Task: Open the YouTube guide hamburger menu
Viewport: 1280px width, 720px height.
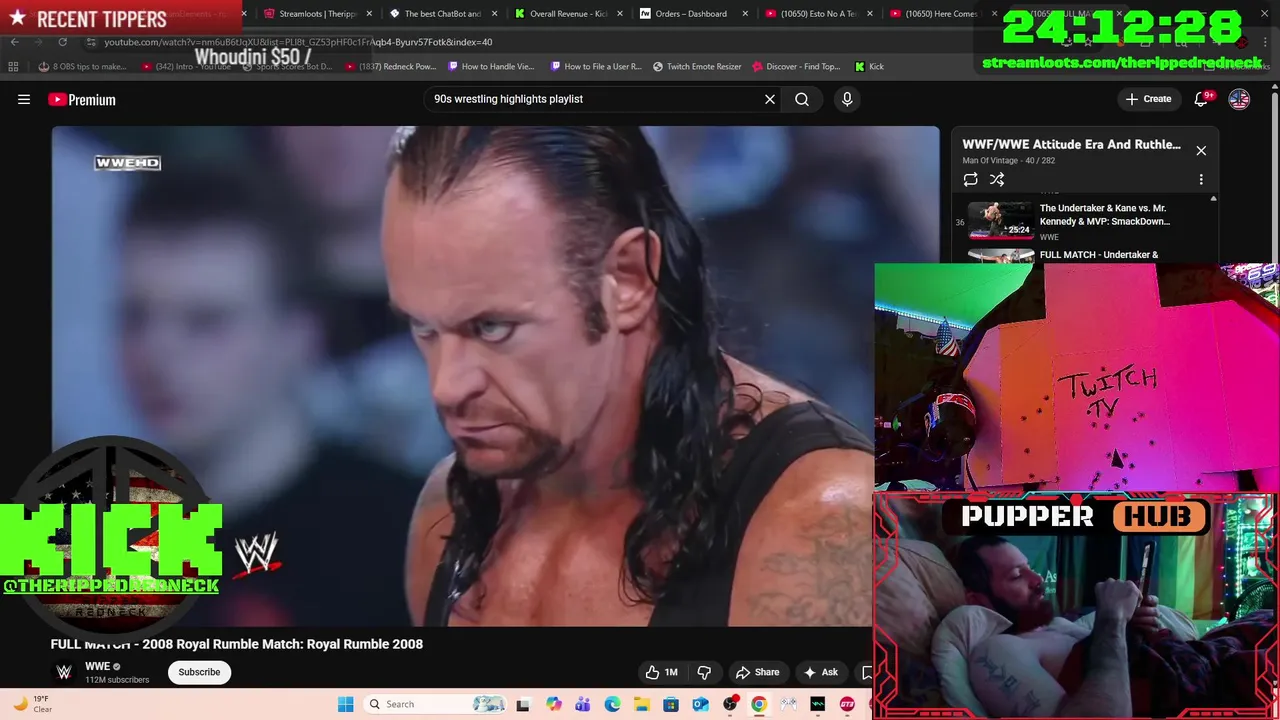Action: pyautogui.click(x=24, y=99)
